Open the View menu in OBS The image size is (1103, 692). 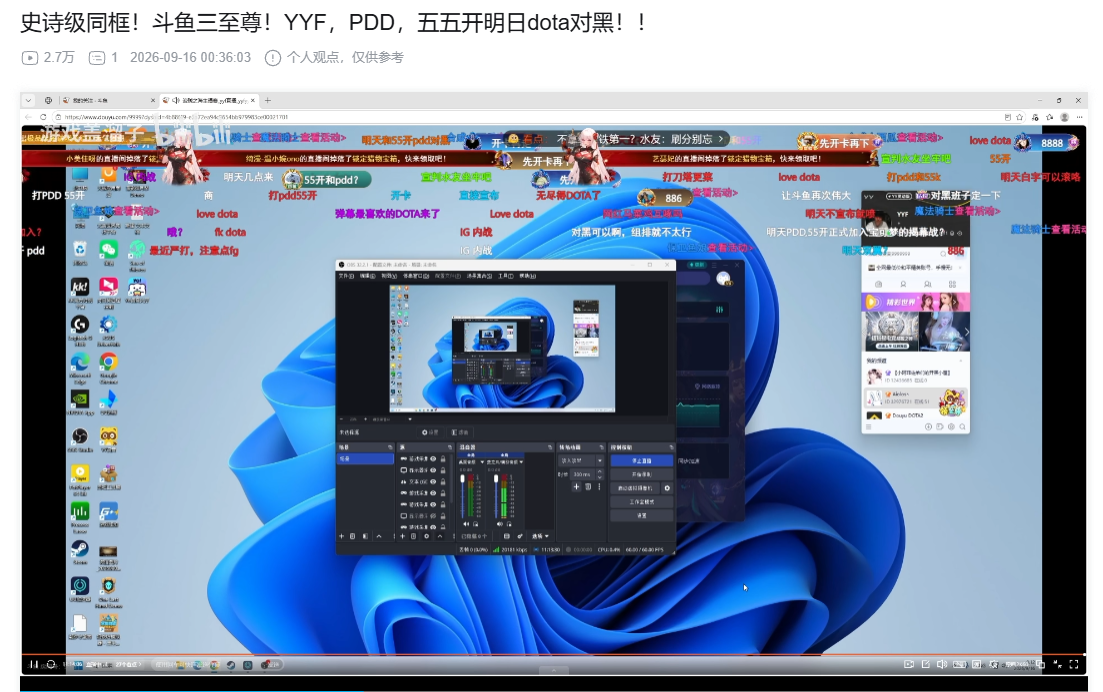coord(389,276)
